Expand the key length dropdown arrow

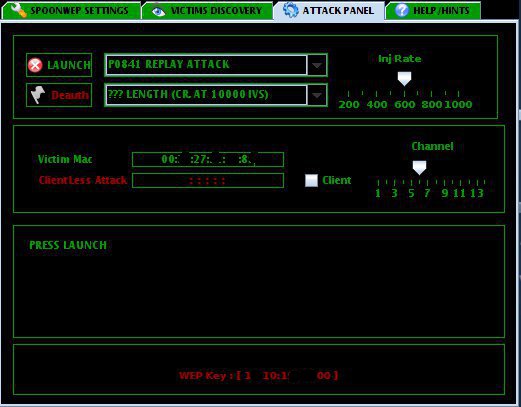coord(317,95)
